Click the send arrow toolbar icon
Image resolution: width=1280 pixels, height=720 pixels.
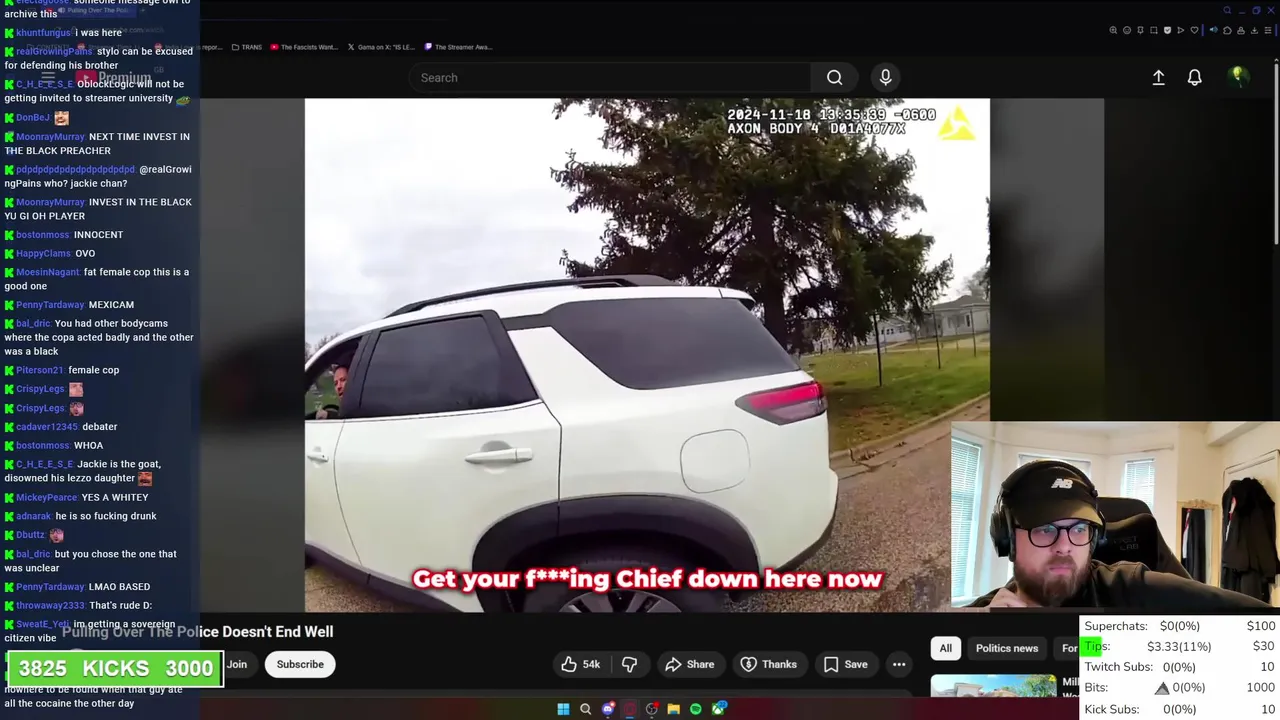pyautogui.click(x=1181, y=30)
